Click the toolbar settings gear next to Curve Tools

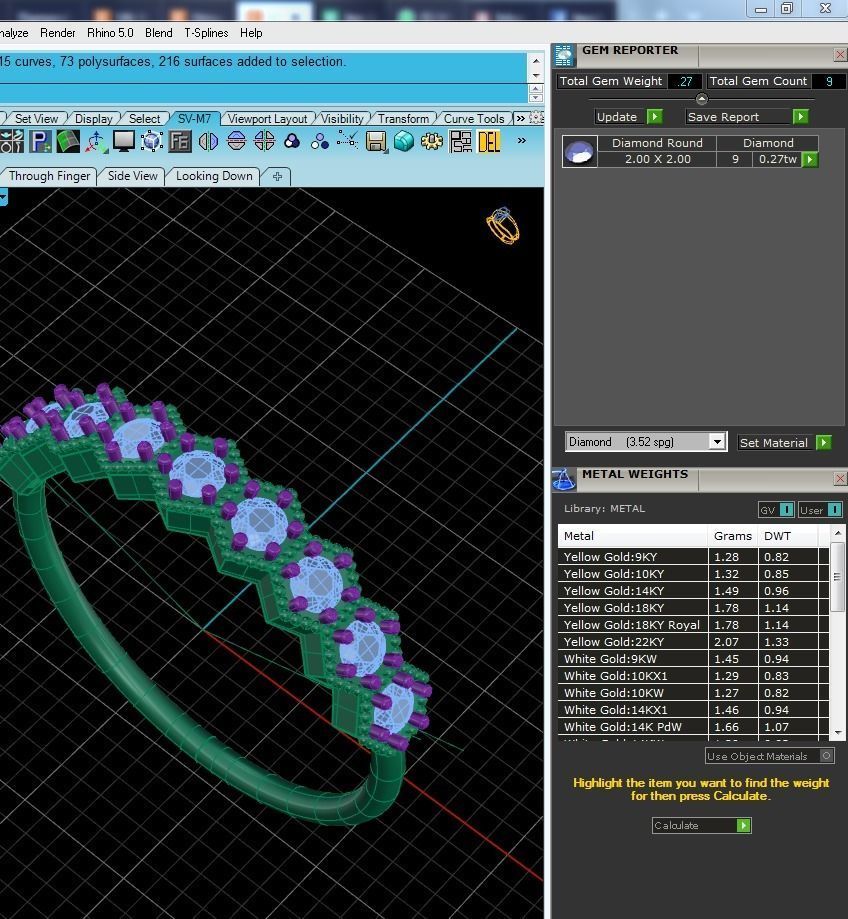point(536,118)
